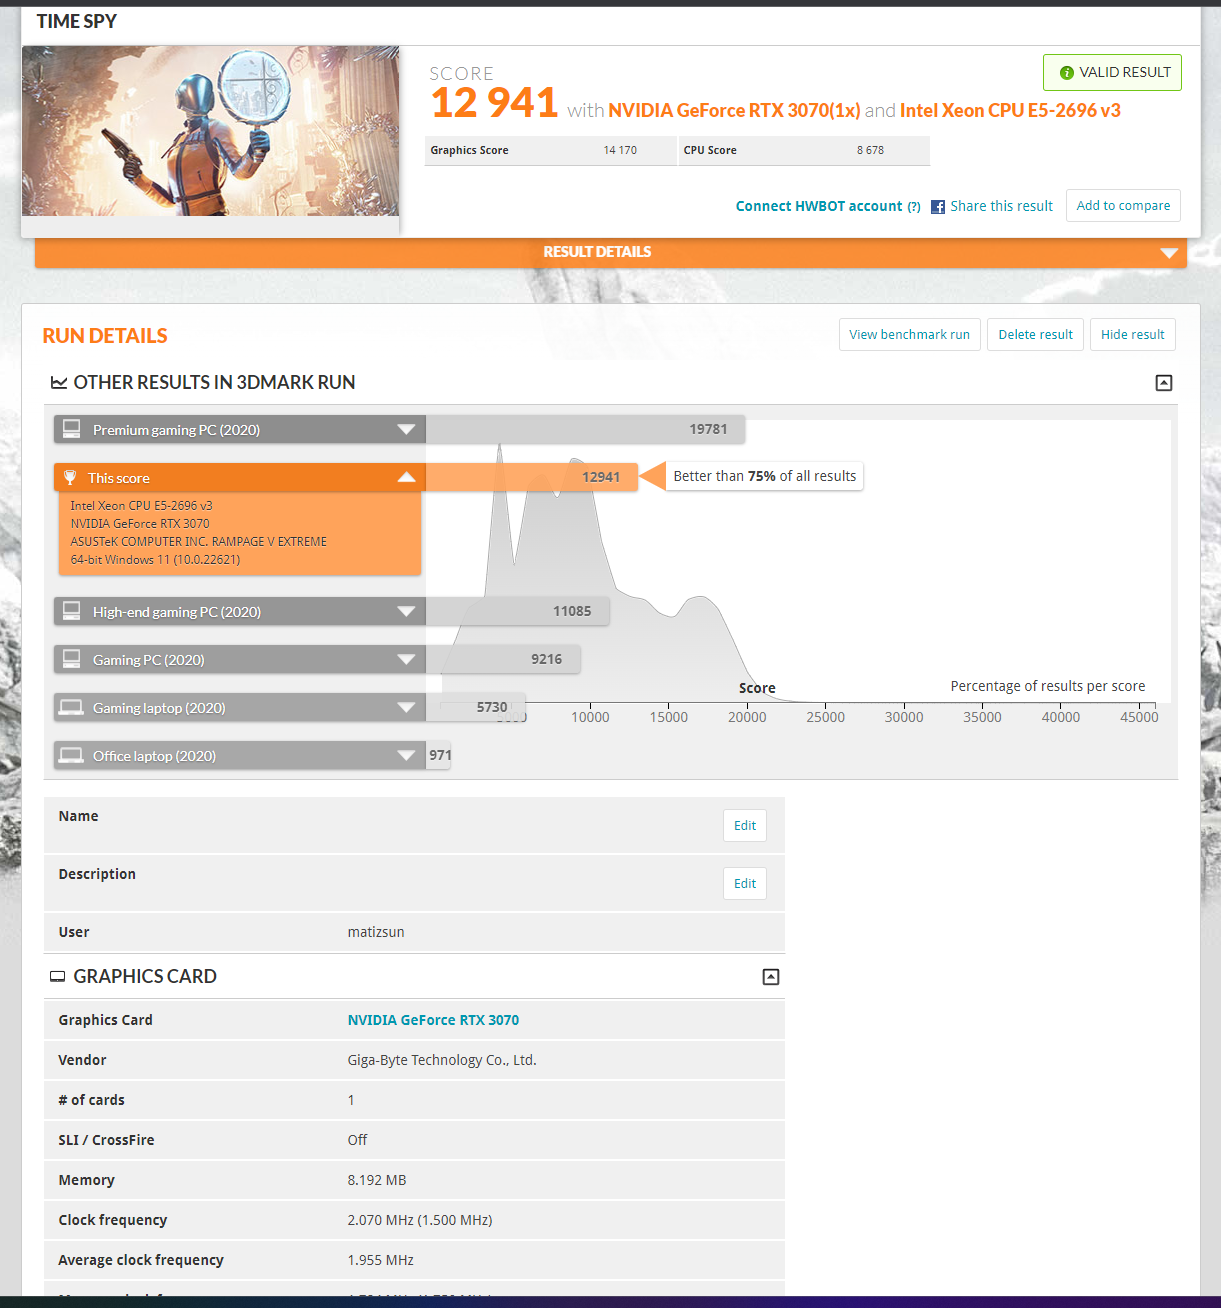The image size is (1221, 1308).
Task: Click ASUSTeK RAMPAGE V EXTREME motherboard text
Action: [x=199, y=542]
